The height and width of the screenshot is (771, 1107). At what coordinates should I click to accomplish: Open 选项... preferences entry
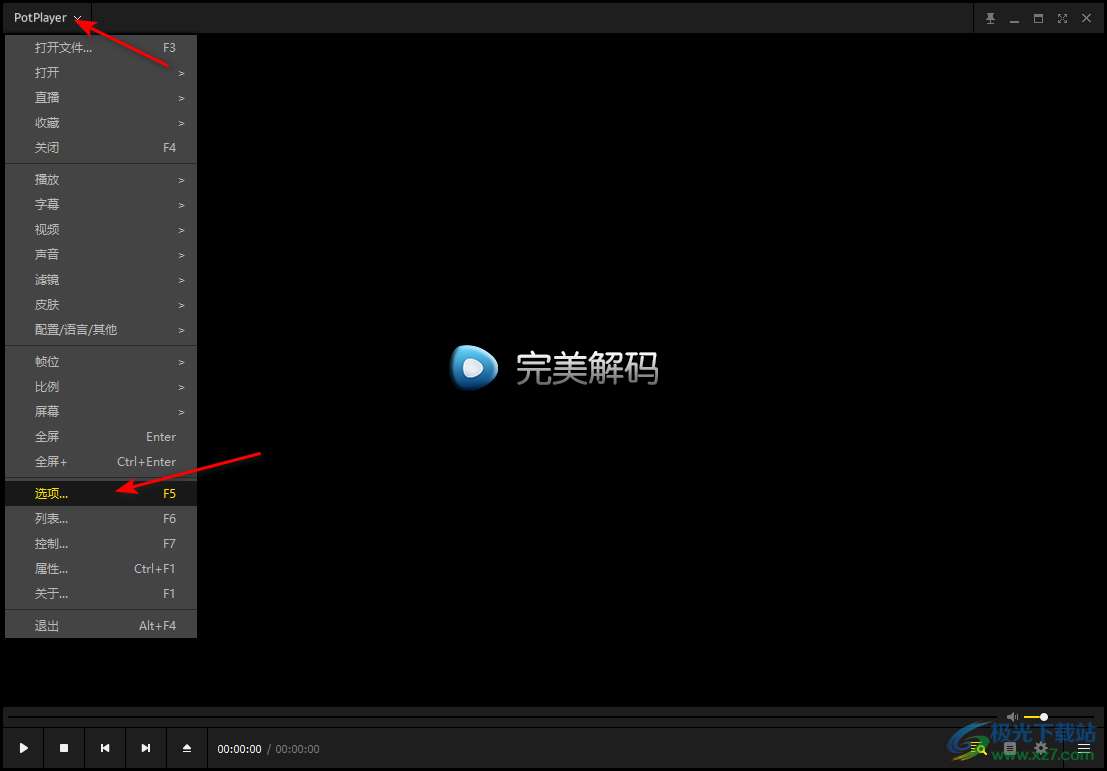[x=101, y=494]
